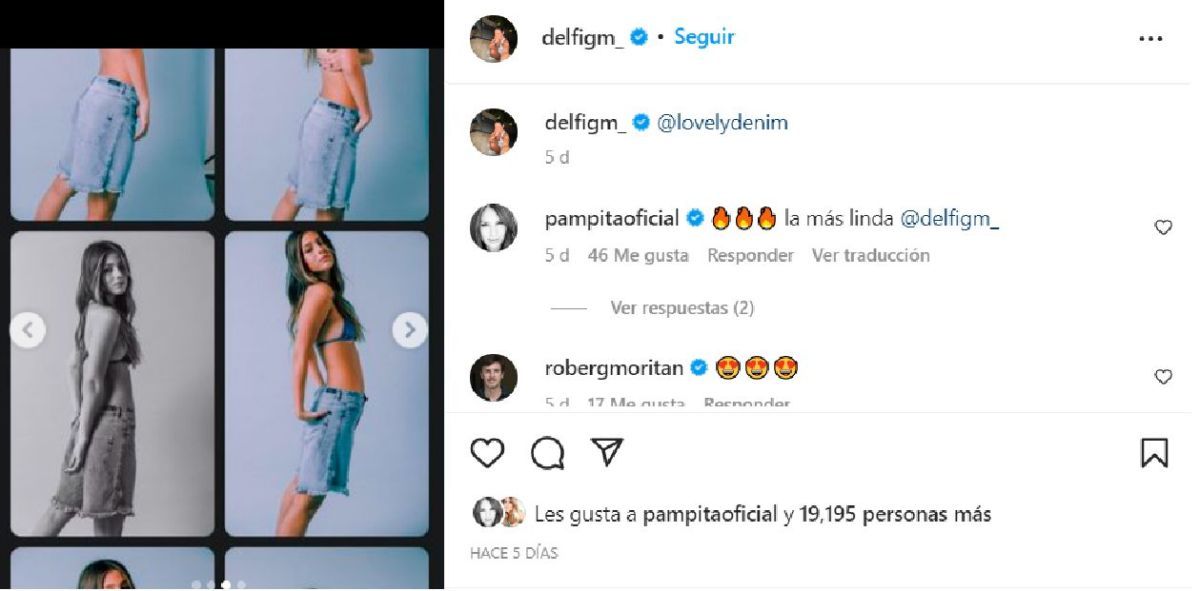Open robergmoritan's commenter avatar
The image size is (1200, 591).
pos(494,377)
